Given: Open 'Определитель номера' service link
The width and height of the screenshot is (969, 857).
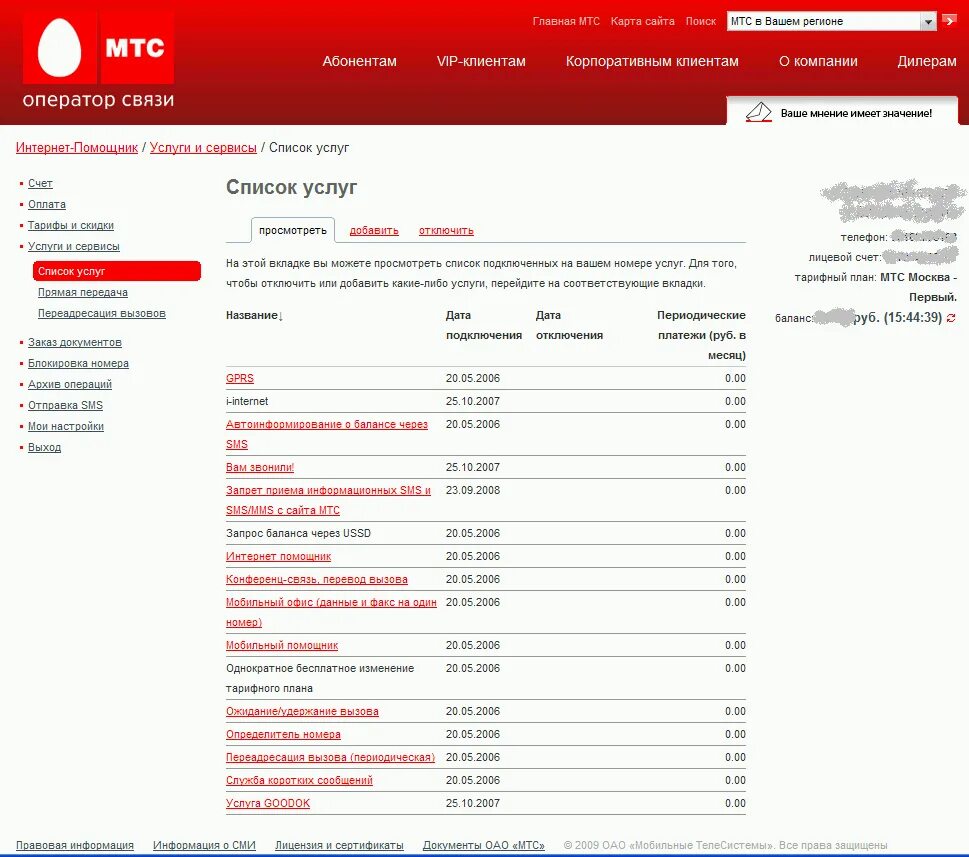Looking at the screenshot, I should 284,734.
